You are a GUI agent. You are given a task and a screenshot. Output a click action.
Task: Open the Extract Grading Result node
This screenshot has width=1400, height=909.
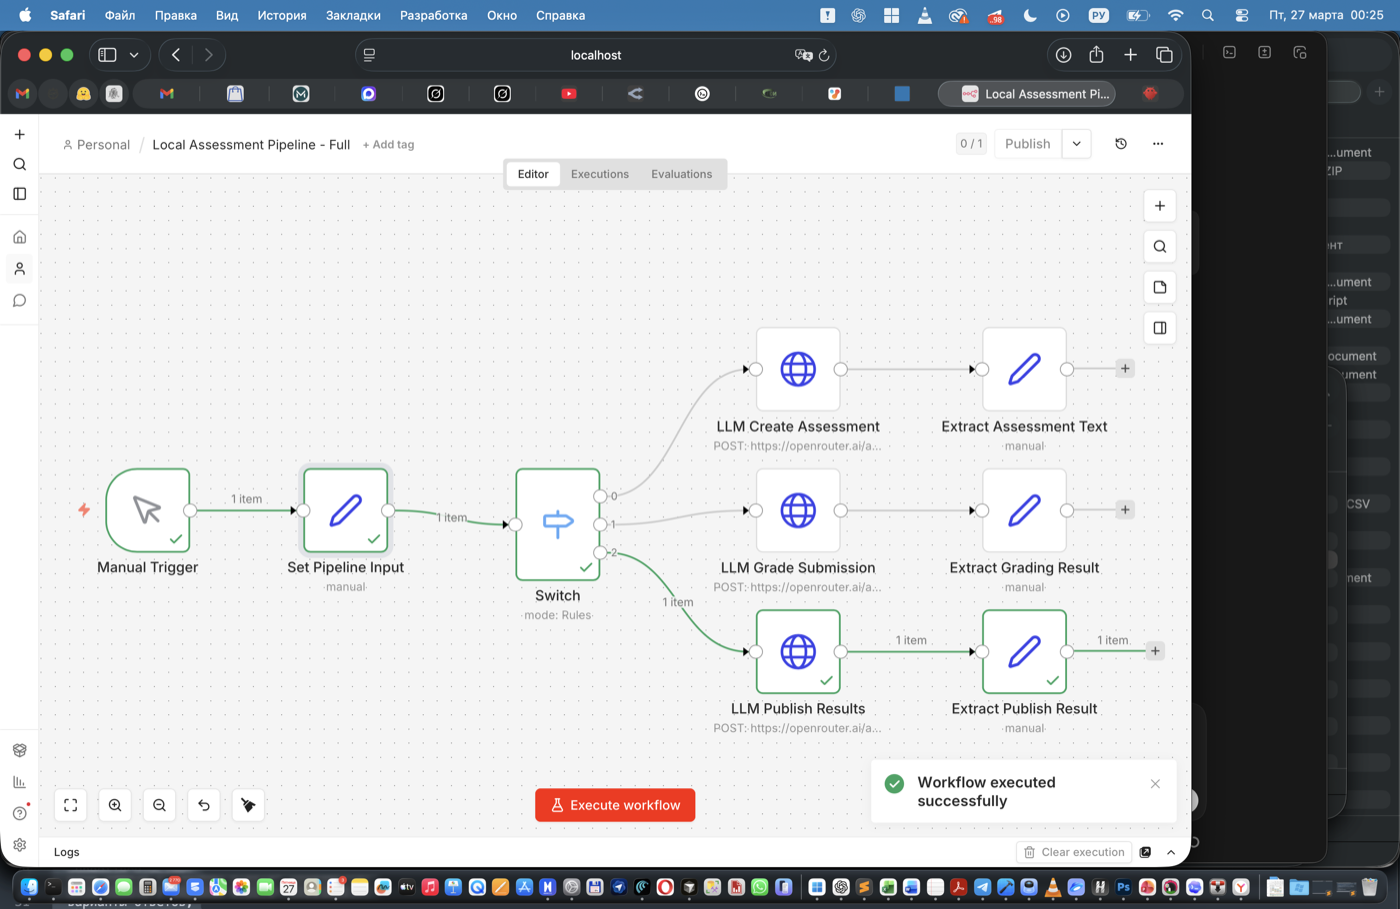coord(1024,510)
